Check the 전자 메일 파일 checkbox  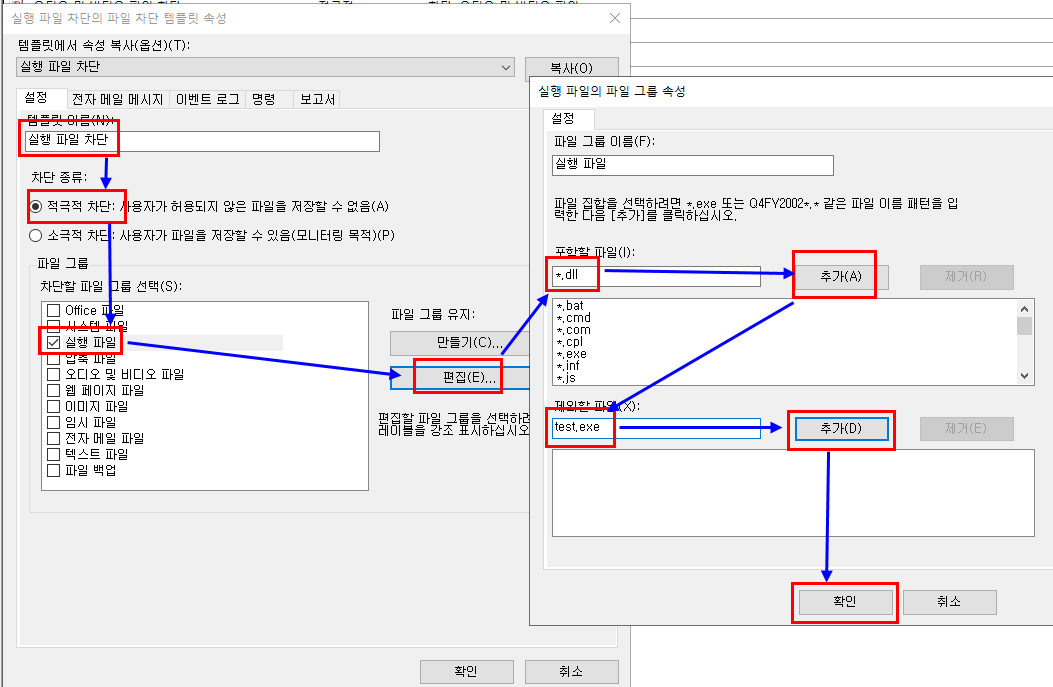(54, 439)
